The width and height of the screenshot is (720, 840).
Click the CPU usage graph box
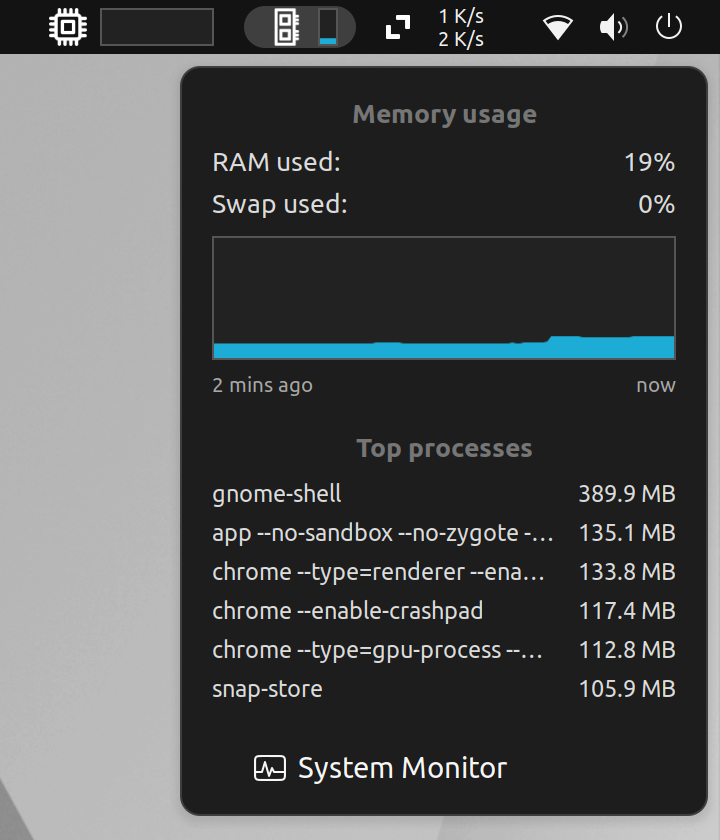click(157, 27)
